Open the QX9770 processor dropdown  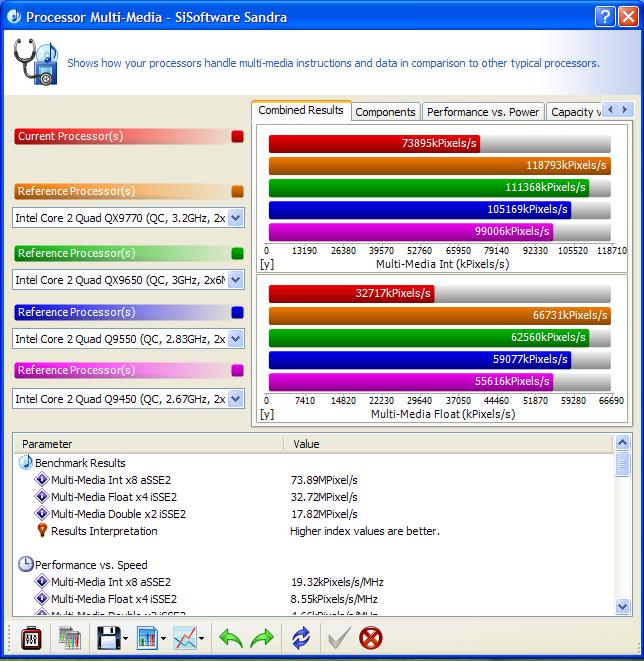point(236,218)
